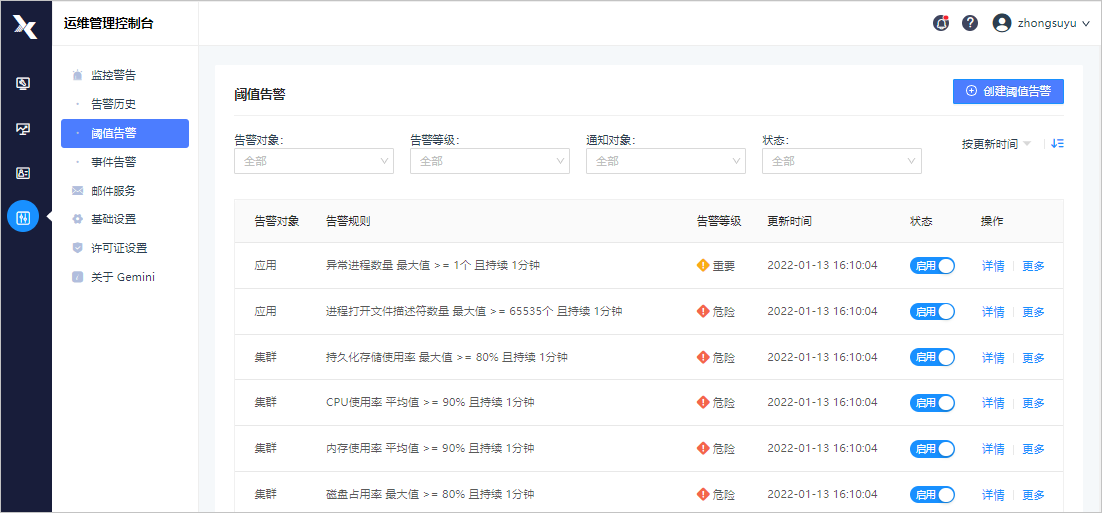The height and width of the screenshot is (513, 1102).
Task: Open 详情 for the 异常进程数量 rule
Action: (x=993, y=266)
